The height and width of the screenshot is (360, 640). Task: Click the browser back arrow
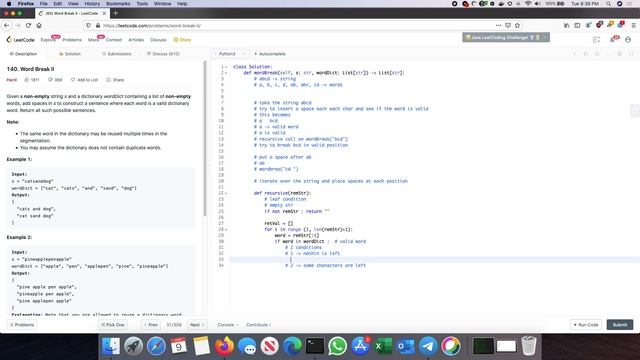pos(7,25)
